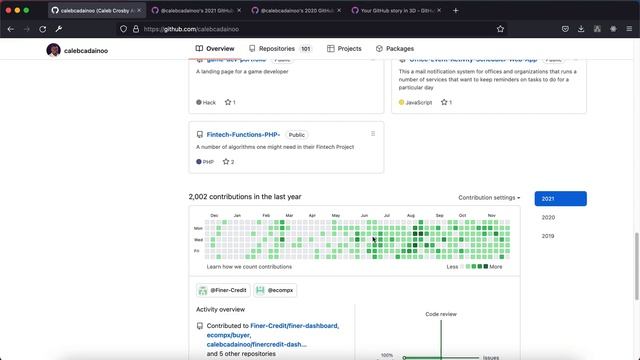Open the Repositories tab
The image size is (640, 360).
point(280,49)
